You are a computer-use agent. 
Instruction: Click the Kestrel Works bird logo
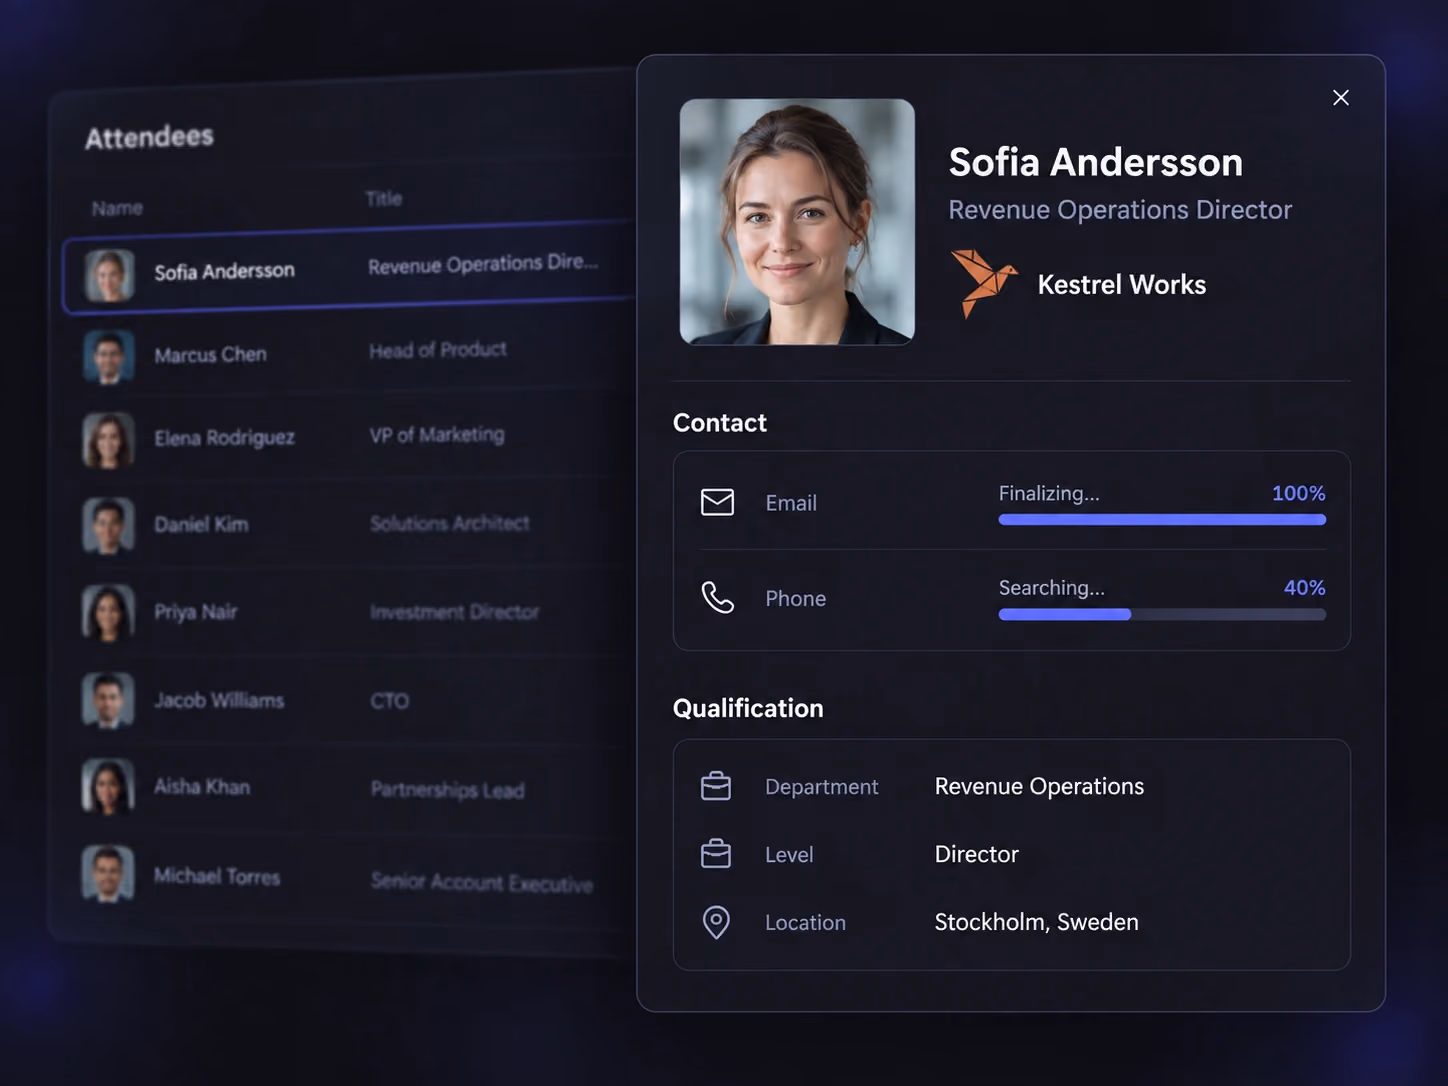(x=983, y=284)
